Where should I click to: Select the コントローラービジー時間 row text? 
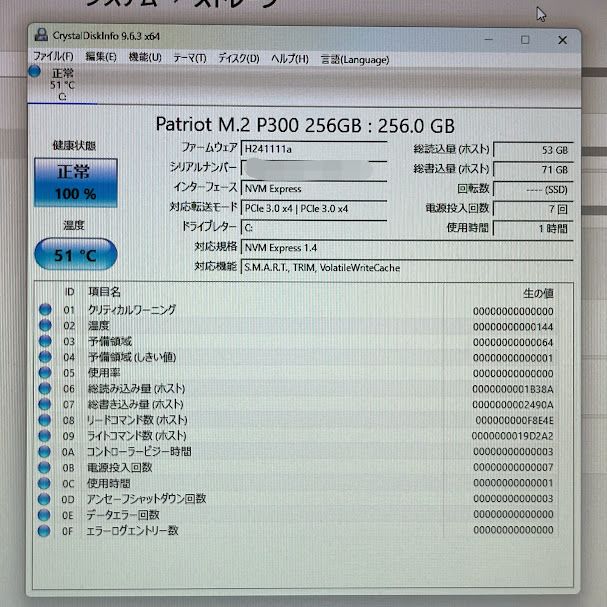[x=139, y=451]
